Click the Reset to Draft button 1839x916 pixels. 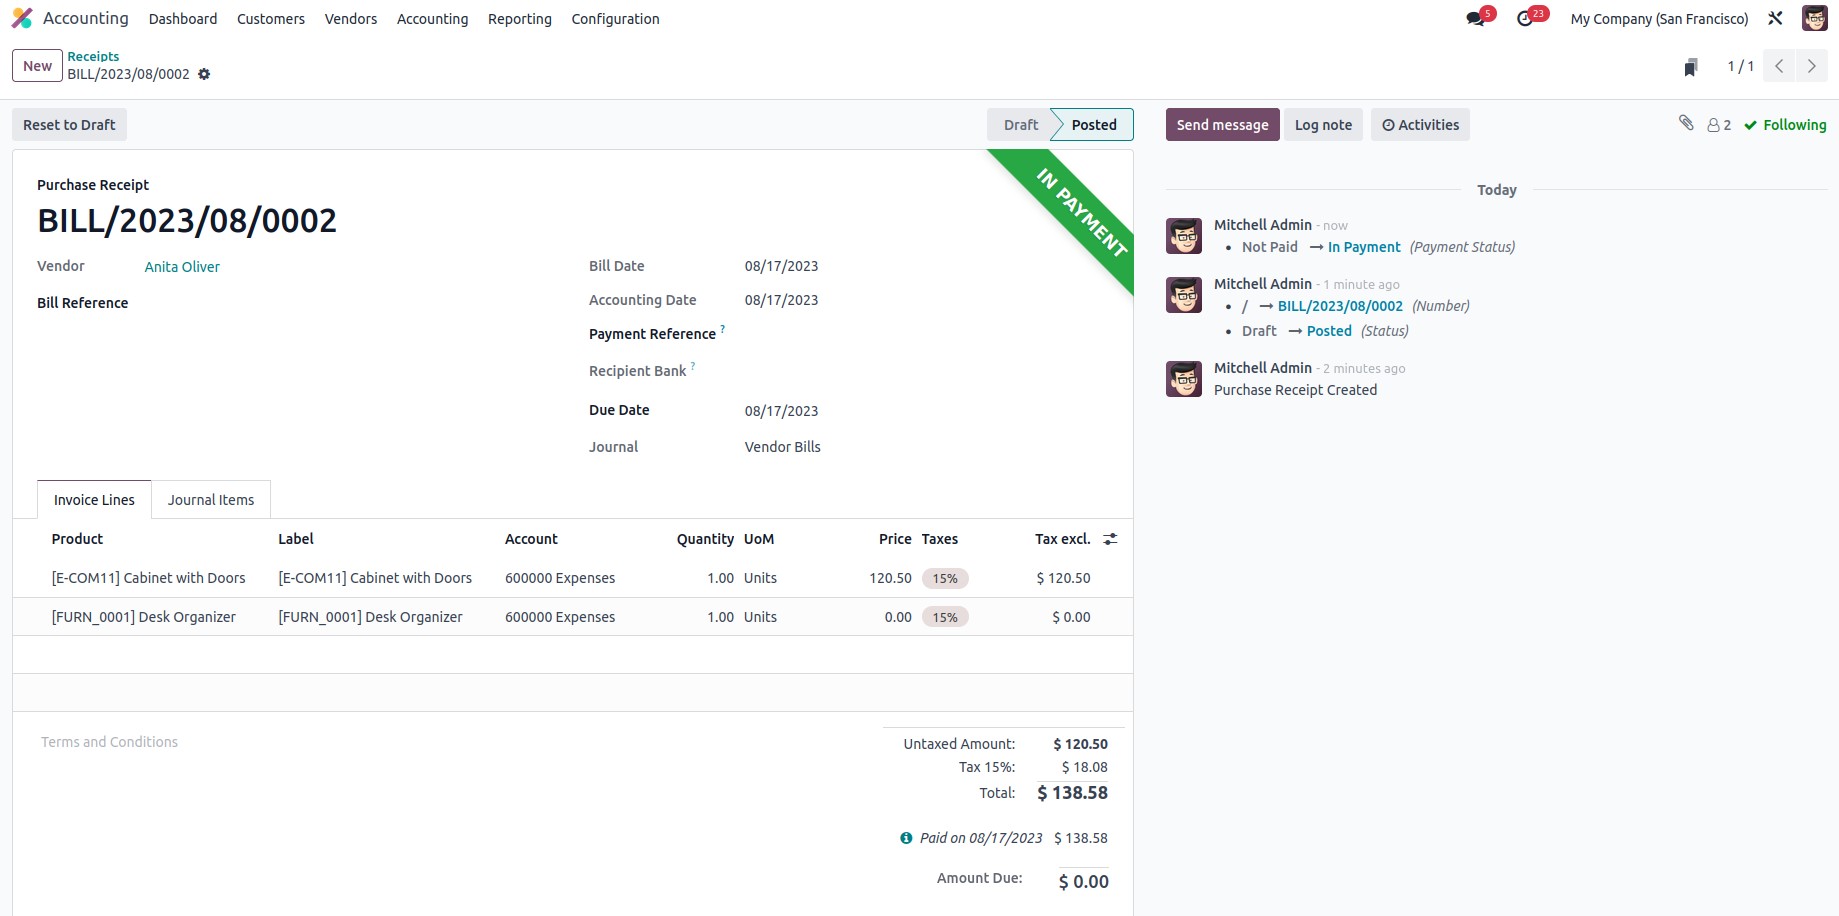pyautogui.click(x=69, y=125)
